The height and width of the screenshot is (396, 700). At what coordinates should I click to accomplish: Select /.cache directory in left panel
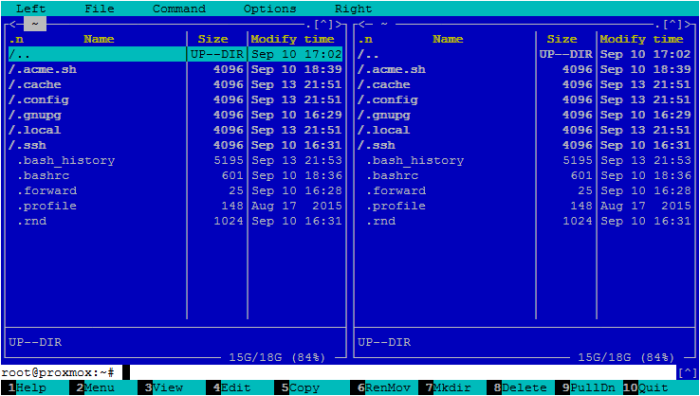[x=175, y=85]
